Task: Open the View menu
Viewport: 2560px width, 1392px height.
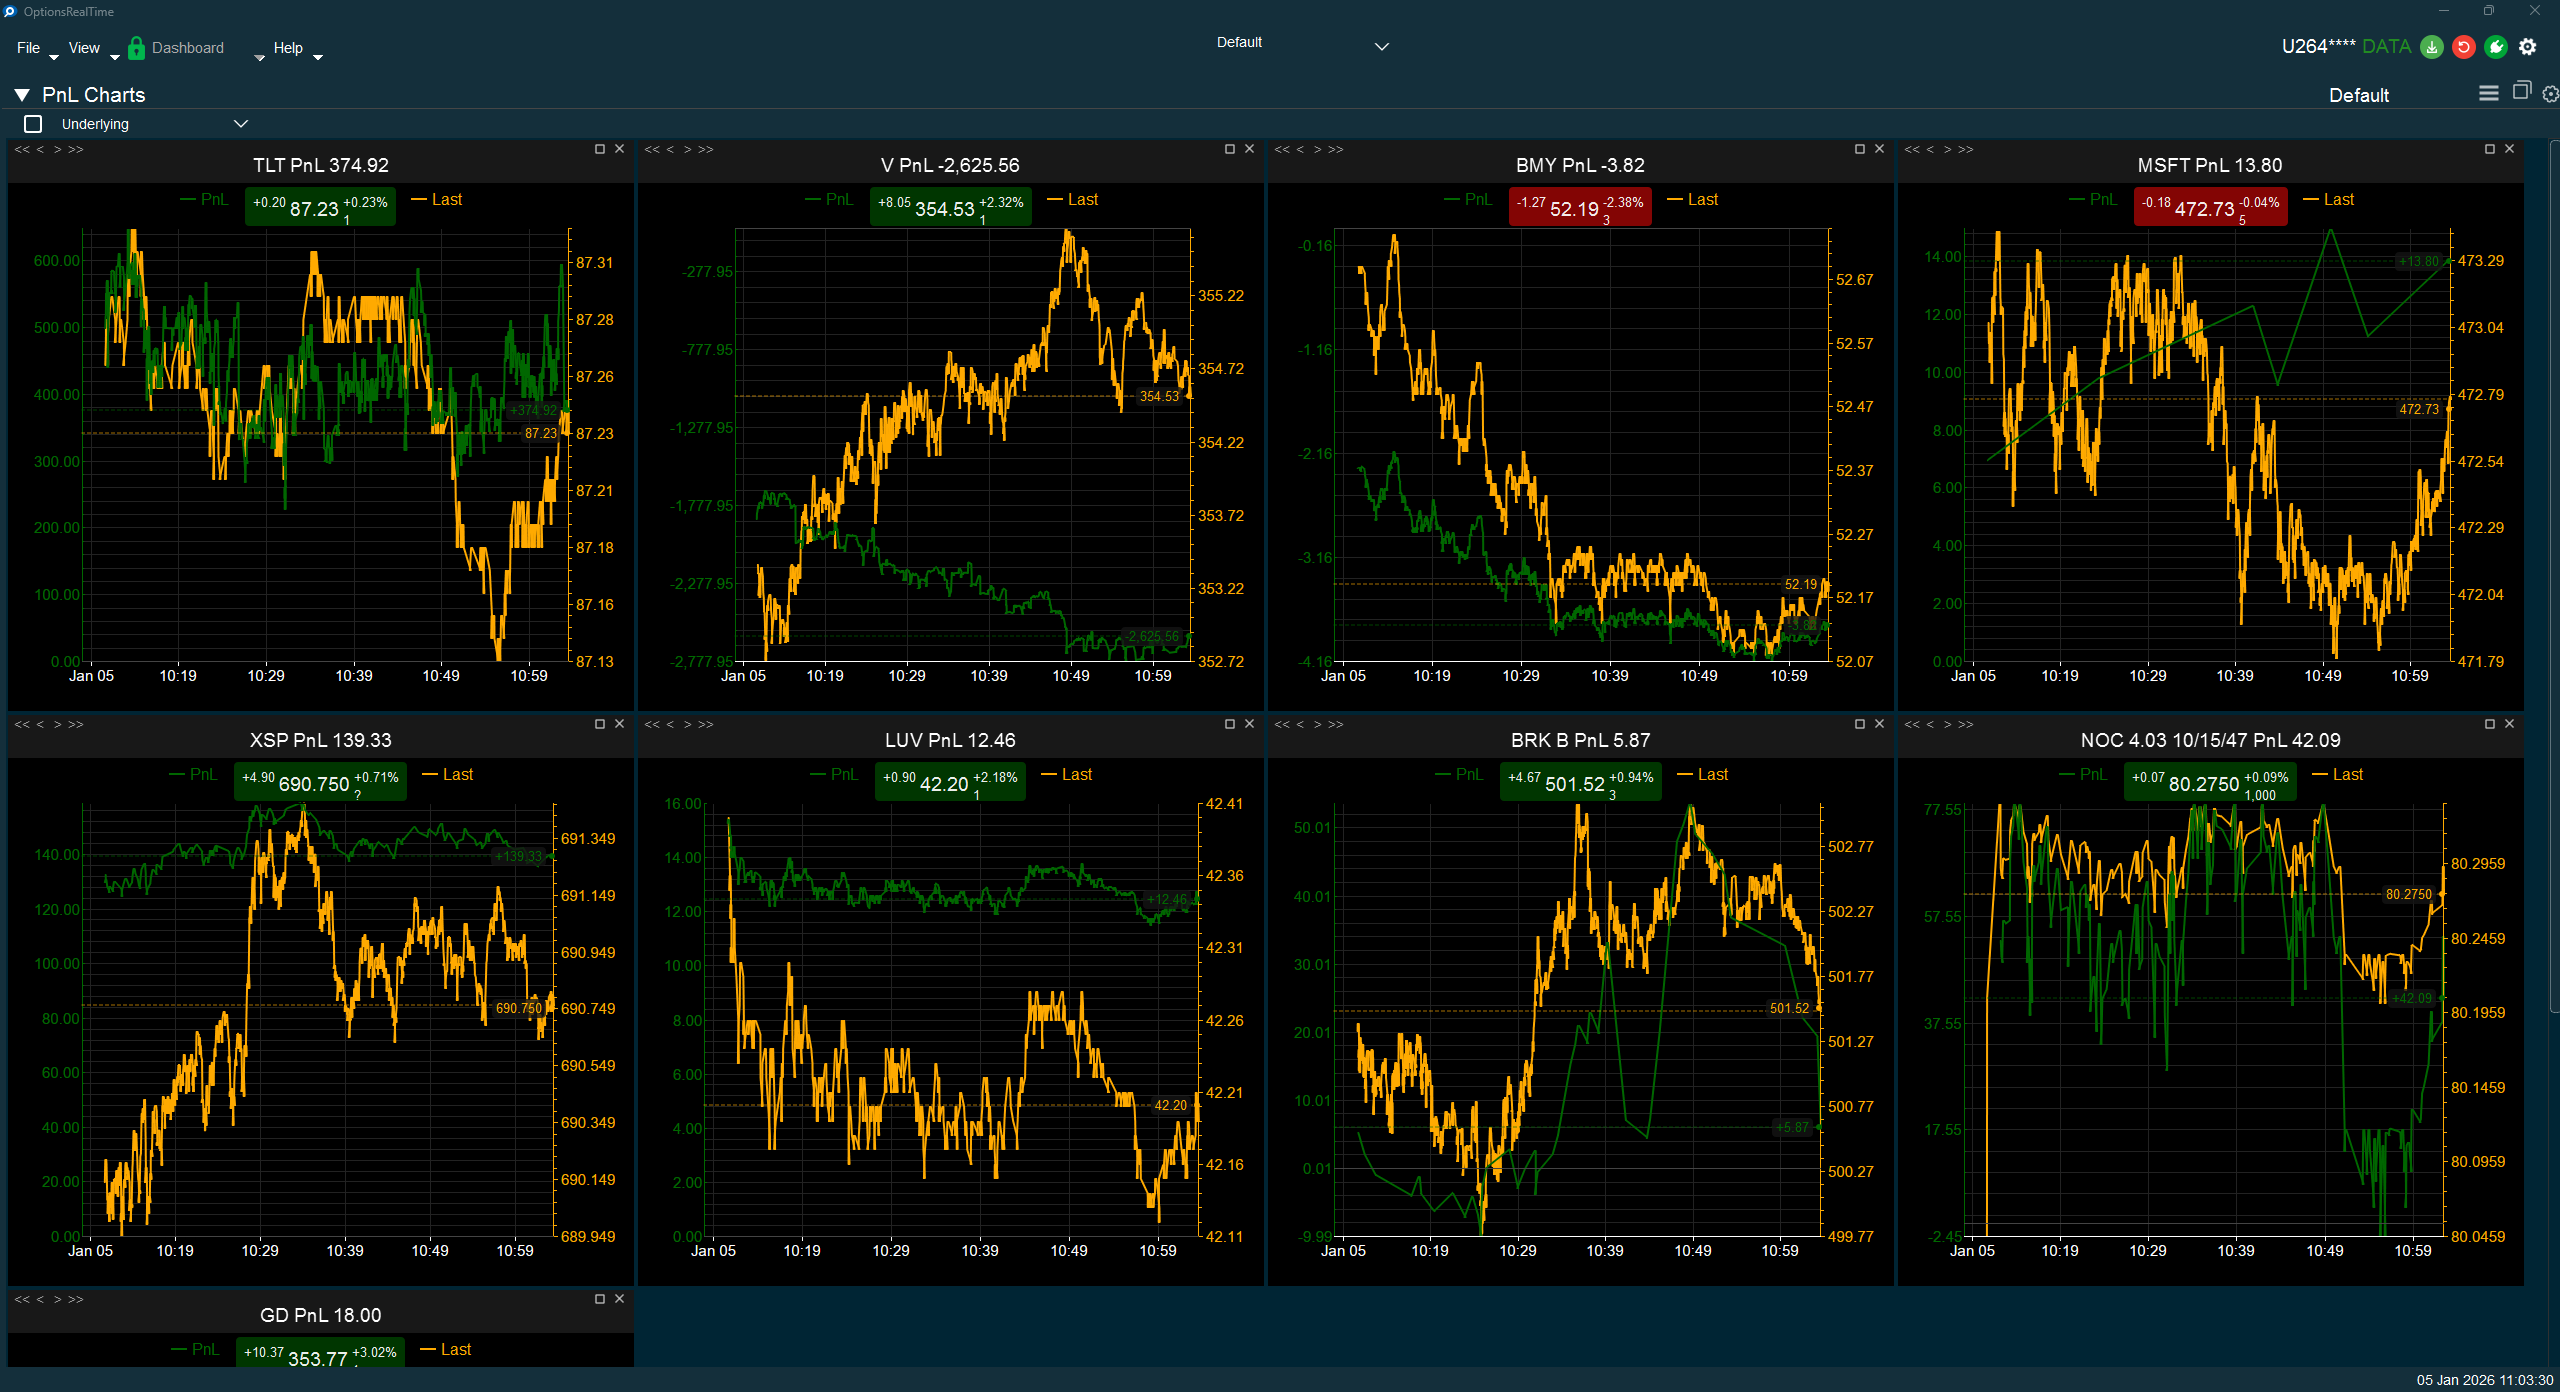Action: tap(84, 47)
